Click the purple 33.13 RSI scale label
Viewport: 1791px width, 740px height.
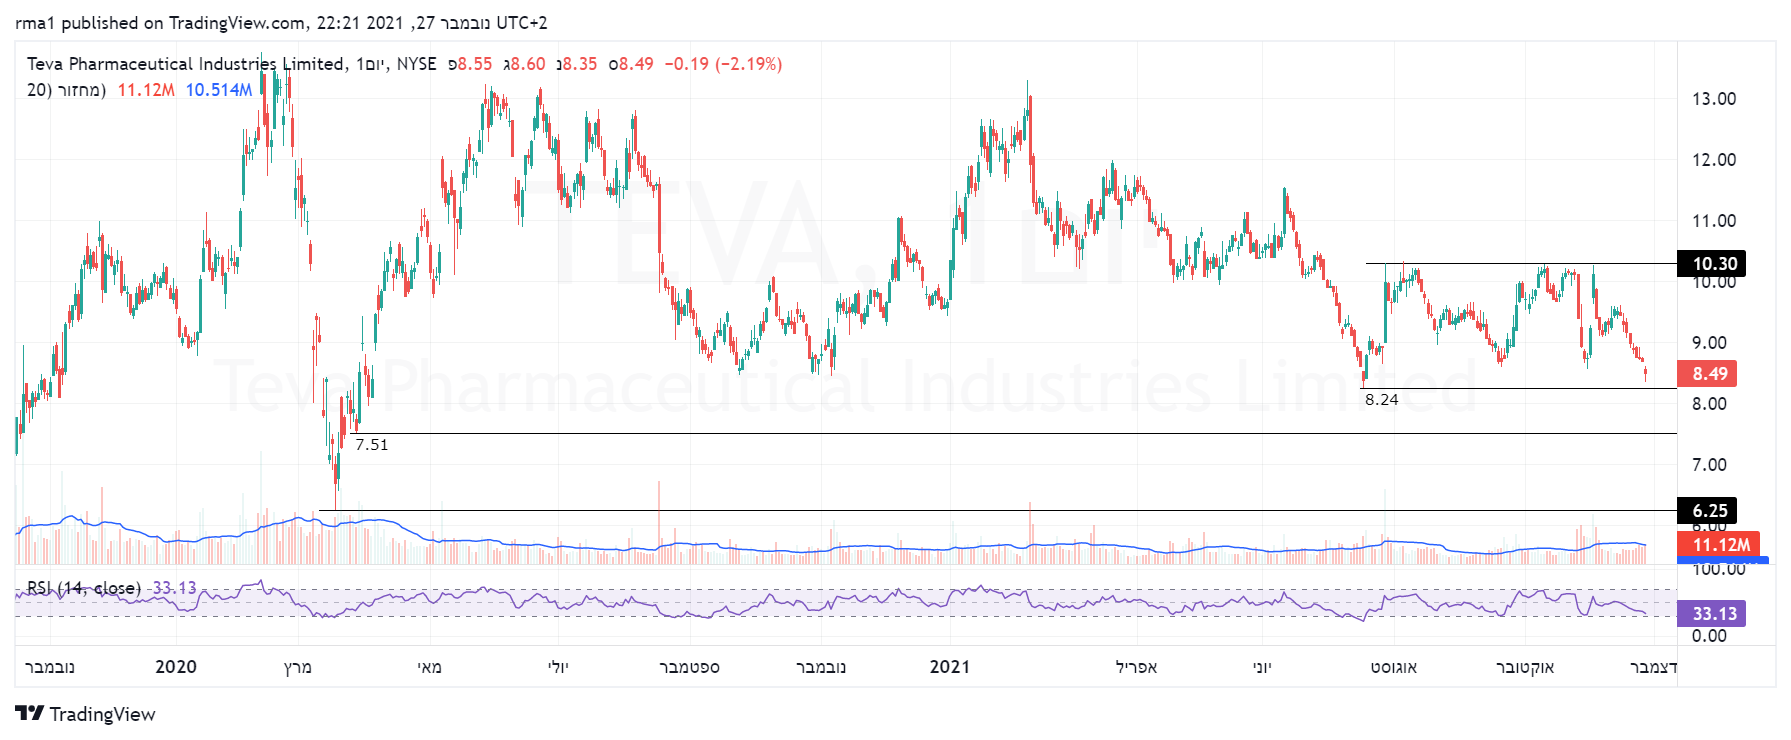pos(1712,614)
